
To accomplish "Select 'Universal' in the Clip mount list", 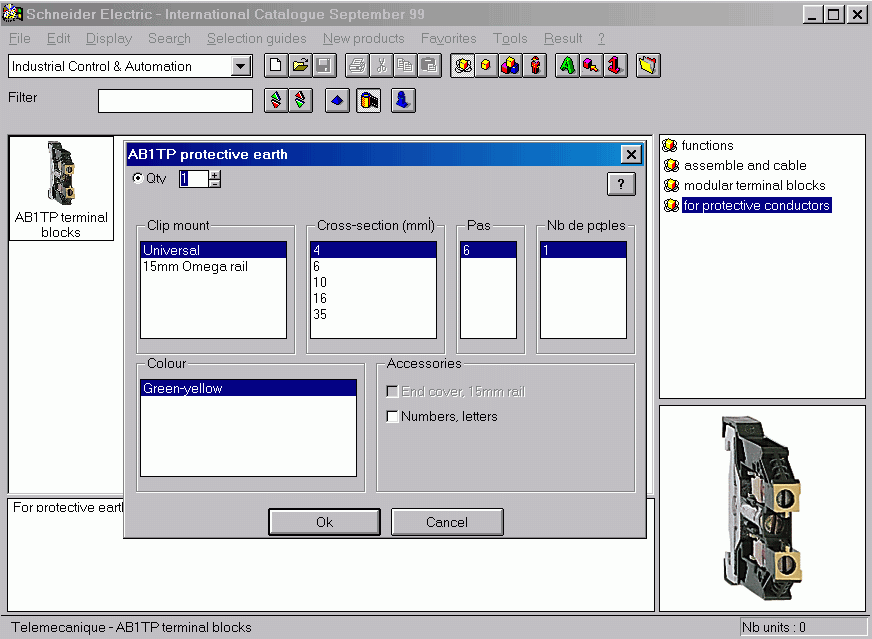I will click(214, 250).
